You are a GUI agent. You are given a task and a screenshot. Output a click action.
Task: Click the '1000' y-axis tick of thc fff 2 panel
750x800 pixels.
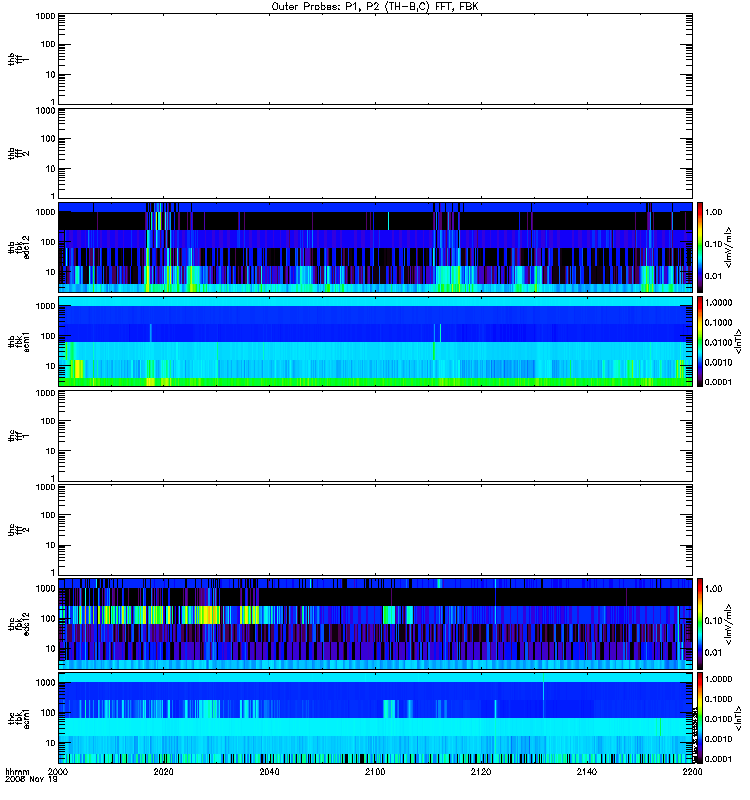pos(45,487)
